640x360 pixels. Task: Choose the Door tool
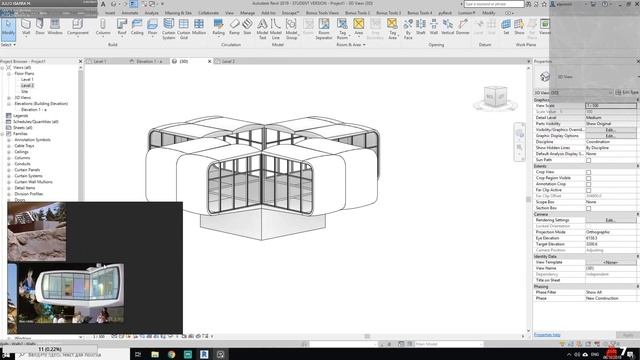click(x=40, y=27)
